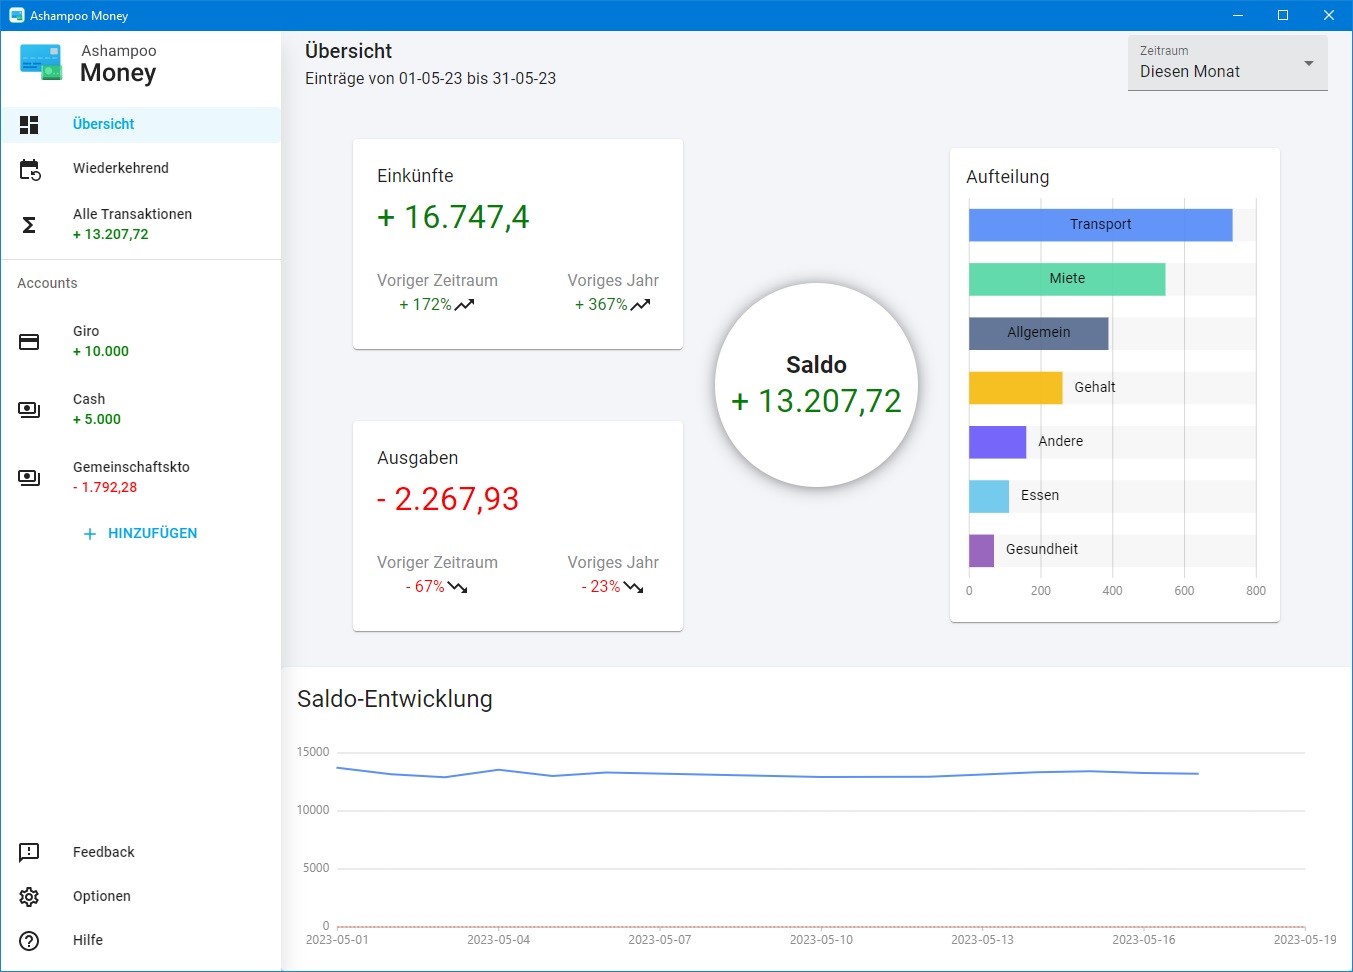The image size is (1353, 972).
Task: Click the round Saldo balance circle
Action: [x=816, y=385]
